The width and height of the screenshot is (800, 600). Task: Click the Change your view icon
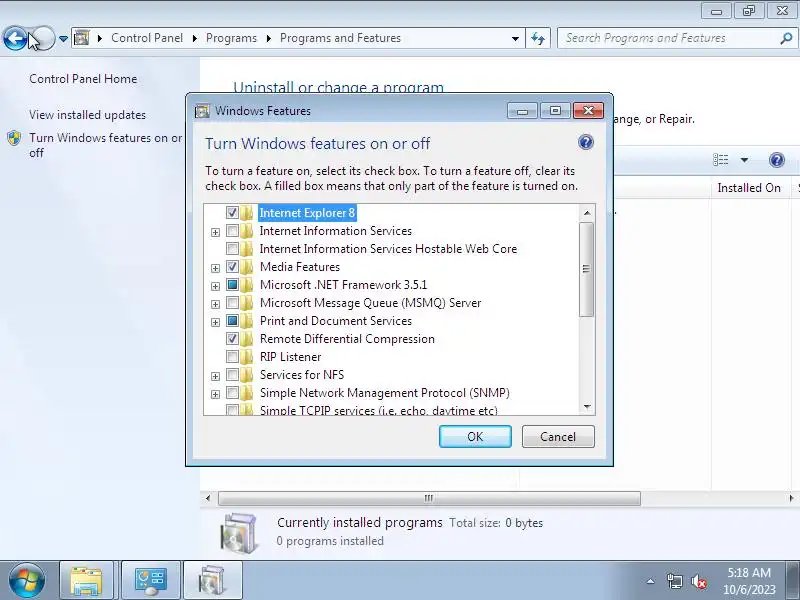tap(720, 160)
